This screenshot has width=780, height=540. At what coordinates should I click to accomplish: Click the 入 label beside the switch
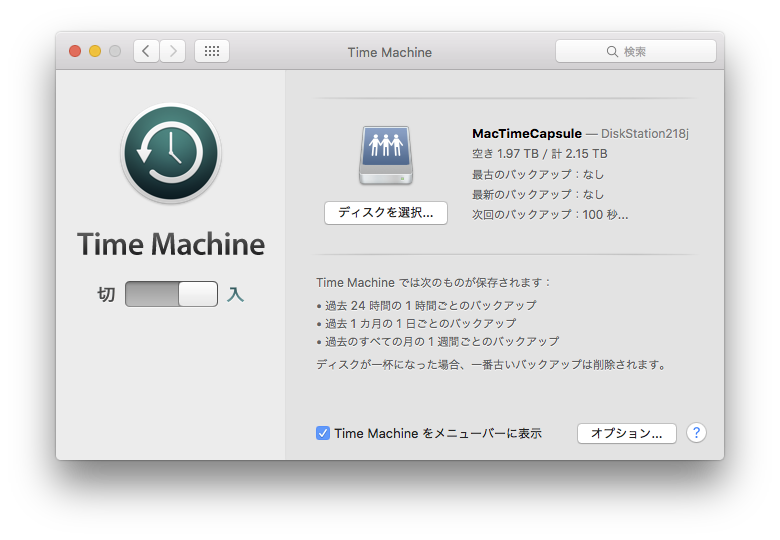[x=235, y=294]
